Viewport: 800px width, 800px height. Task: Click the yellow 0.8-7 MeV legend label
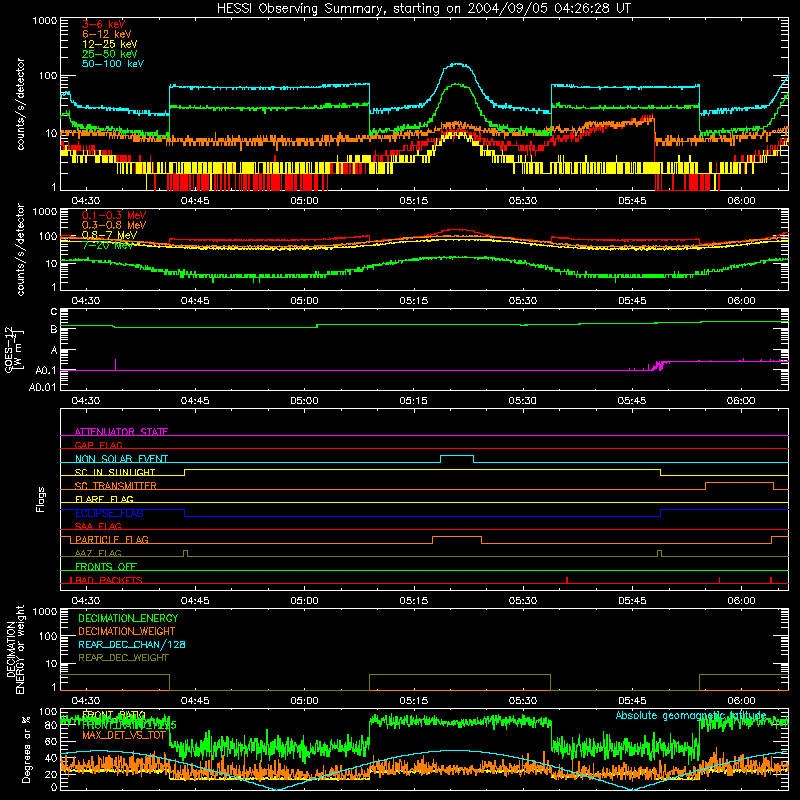click(x=109, y=235)
